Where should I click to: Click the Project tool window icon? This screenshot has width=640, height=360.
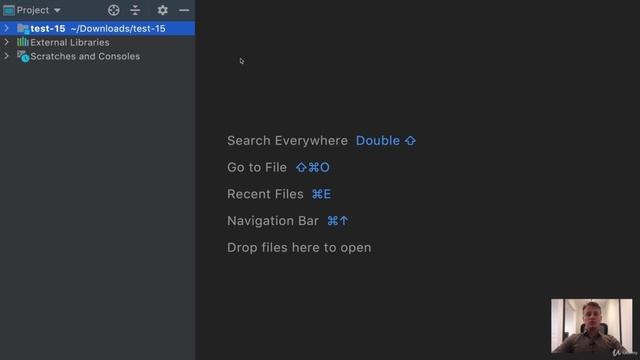click(9, 10)
